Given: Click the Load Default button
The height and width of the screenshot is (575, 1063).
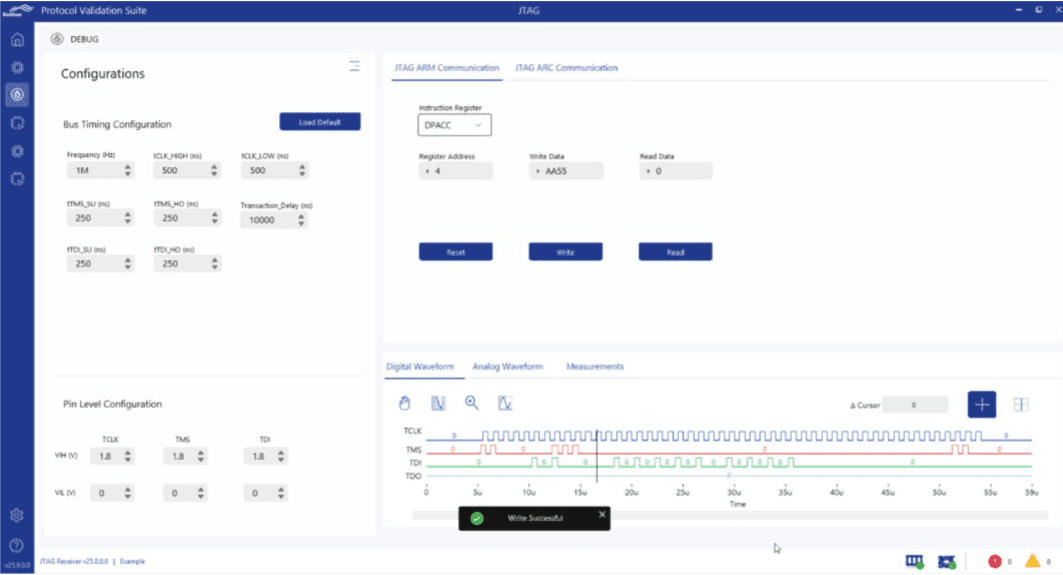Looking at the screenshot, I should [x=320, y=122].
